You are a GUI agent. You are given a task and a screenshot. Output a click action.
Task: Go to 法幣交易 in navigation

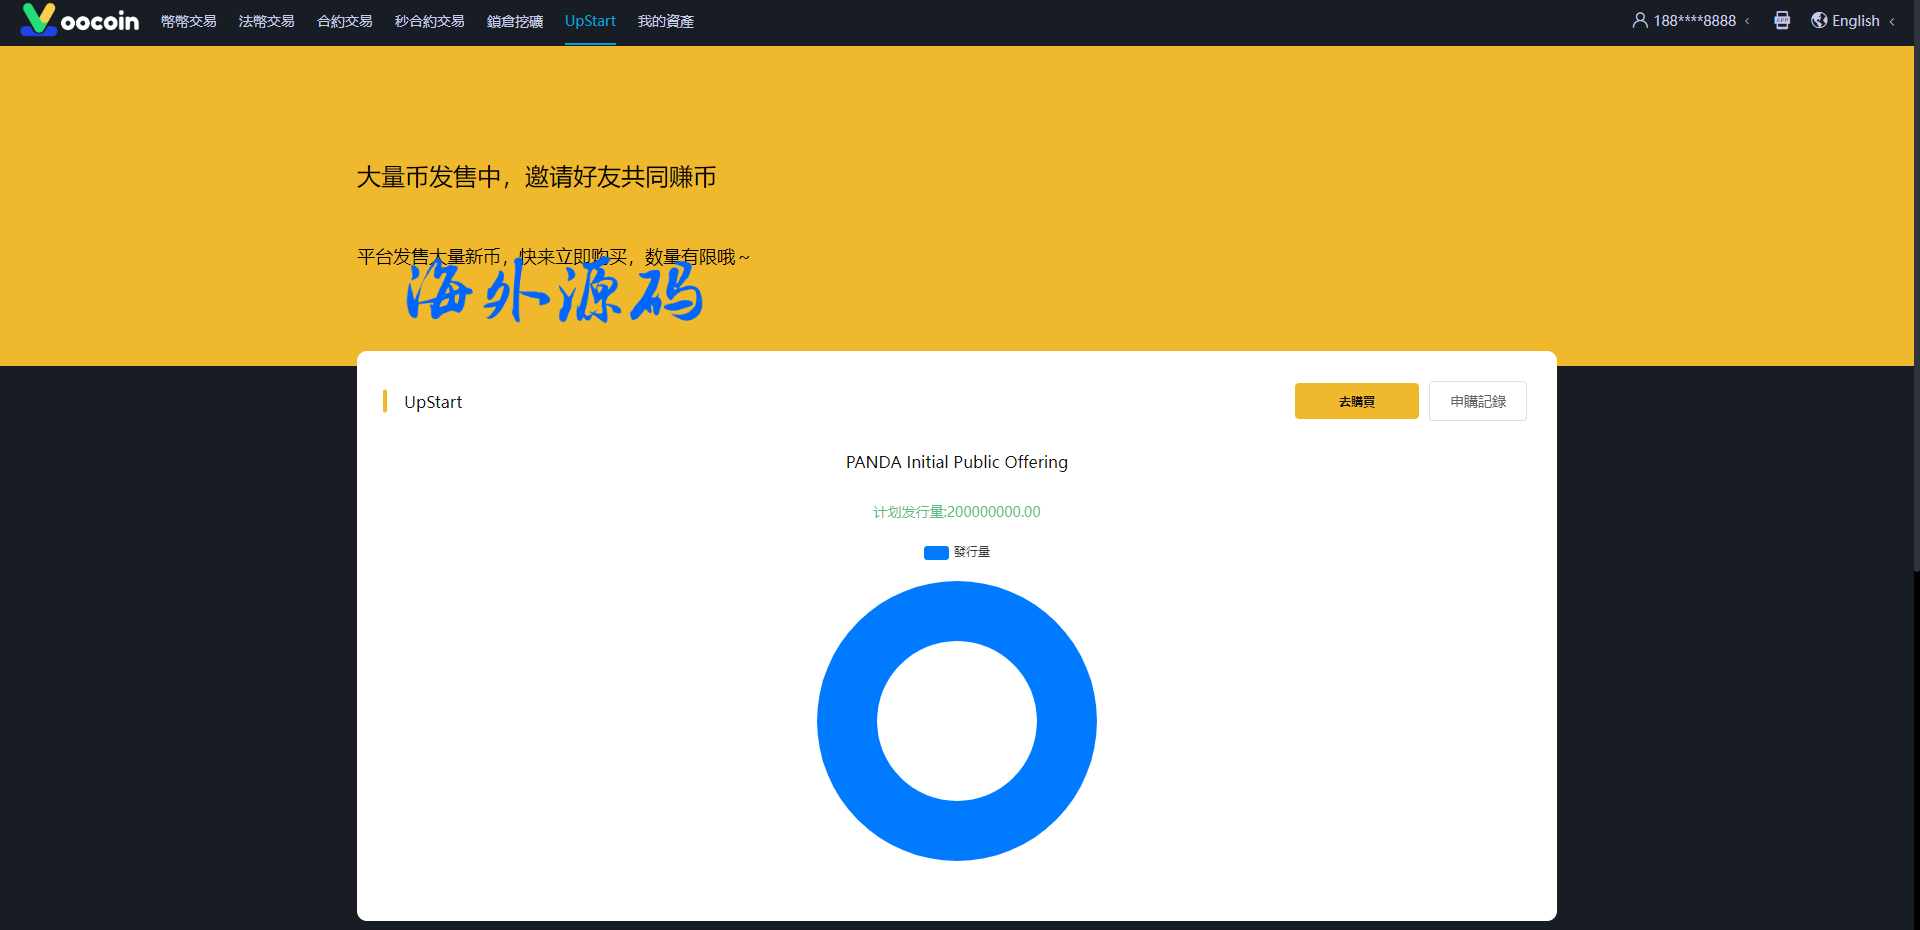[x=266, y=21]
